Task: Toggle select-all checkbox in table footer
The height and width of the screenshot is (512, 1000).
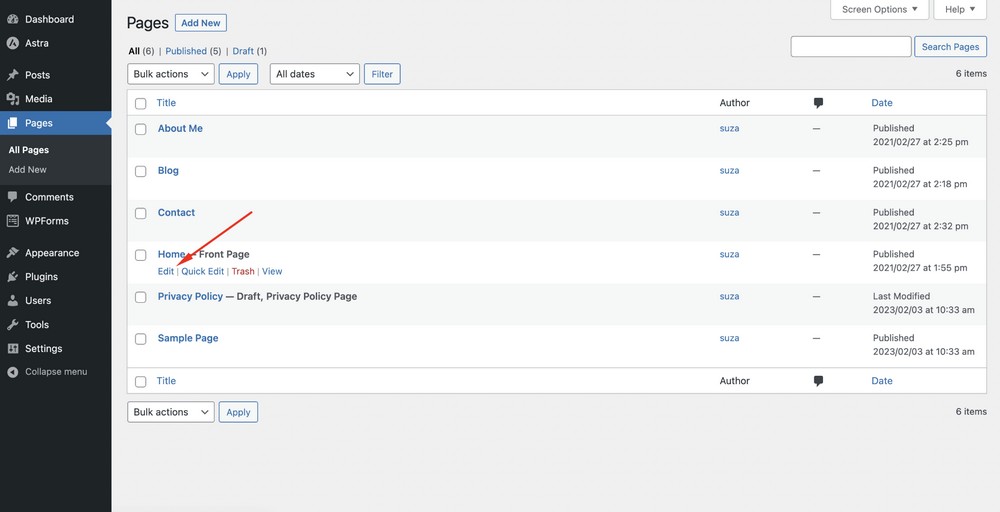Action: [x=141, y=381]
